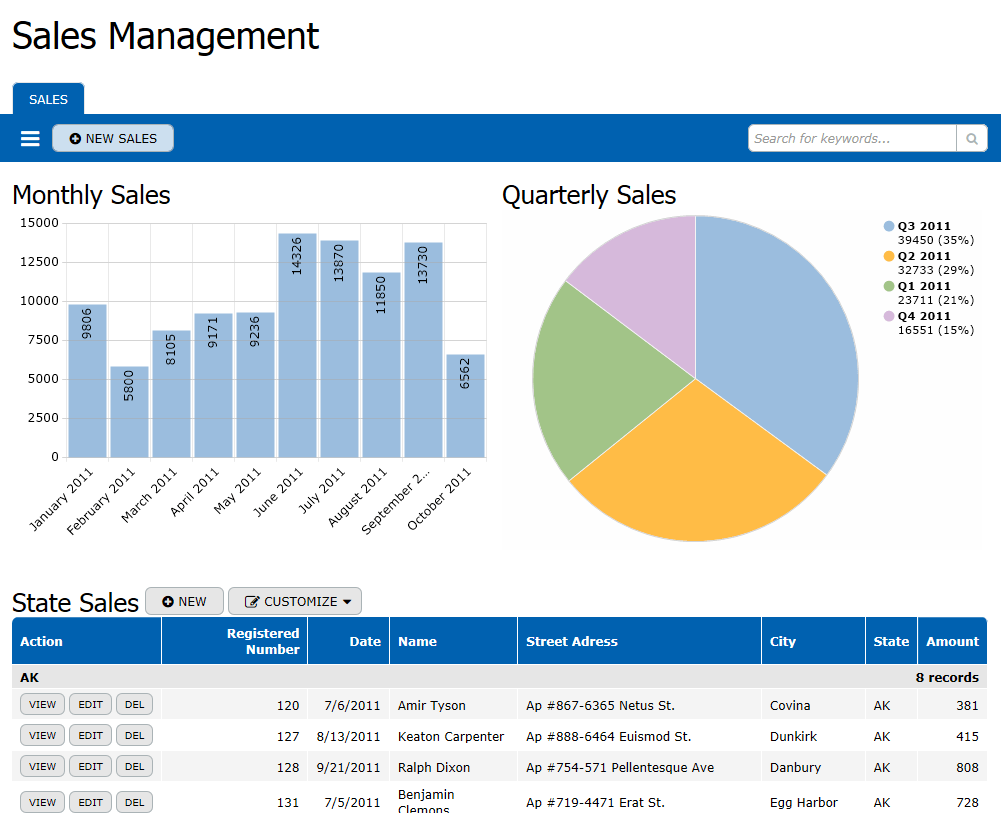
Task: Edit Keaton Carpenter's record
Action: coord(90,736)
